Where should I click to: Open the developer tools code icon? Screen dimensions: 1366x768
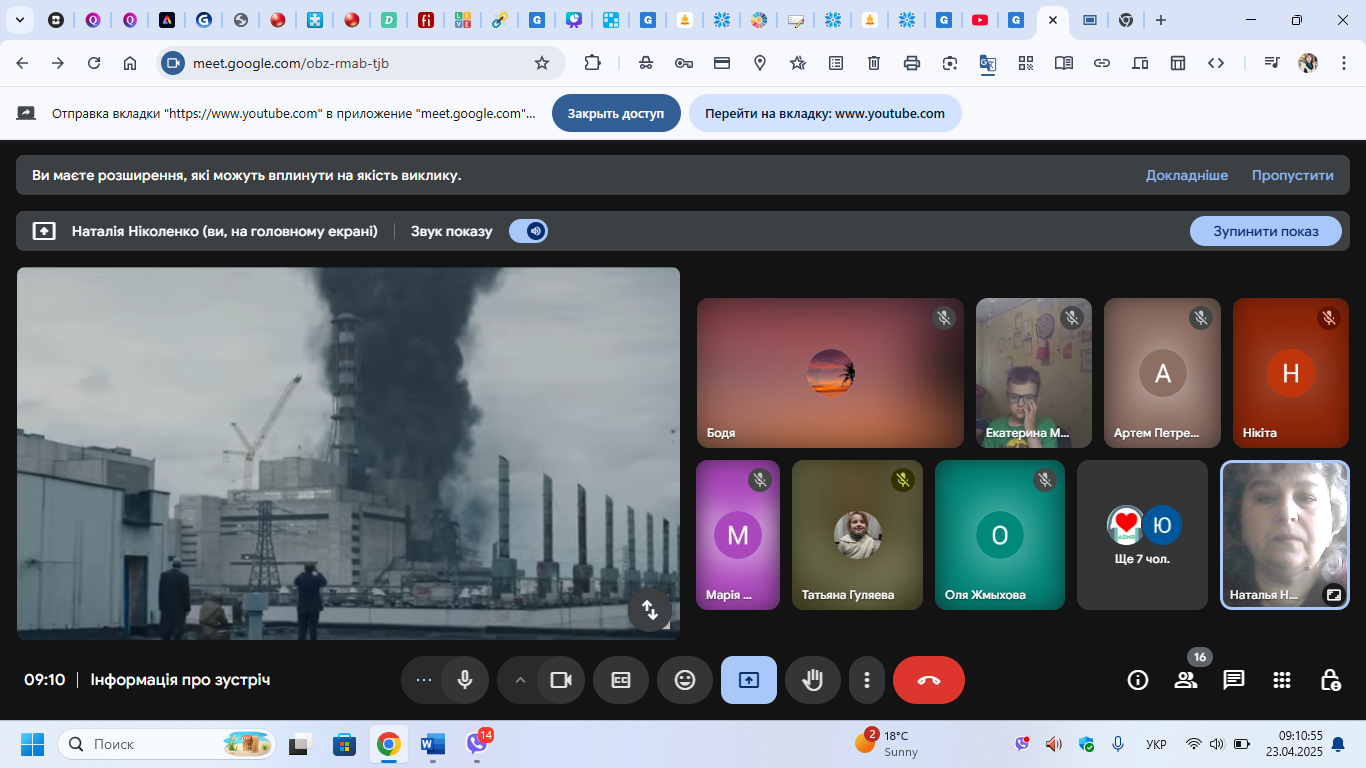pyautogui.click(x=1216, y=63)
